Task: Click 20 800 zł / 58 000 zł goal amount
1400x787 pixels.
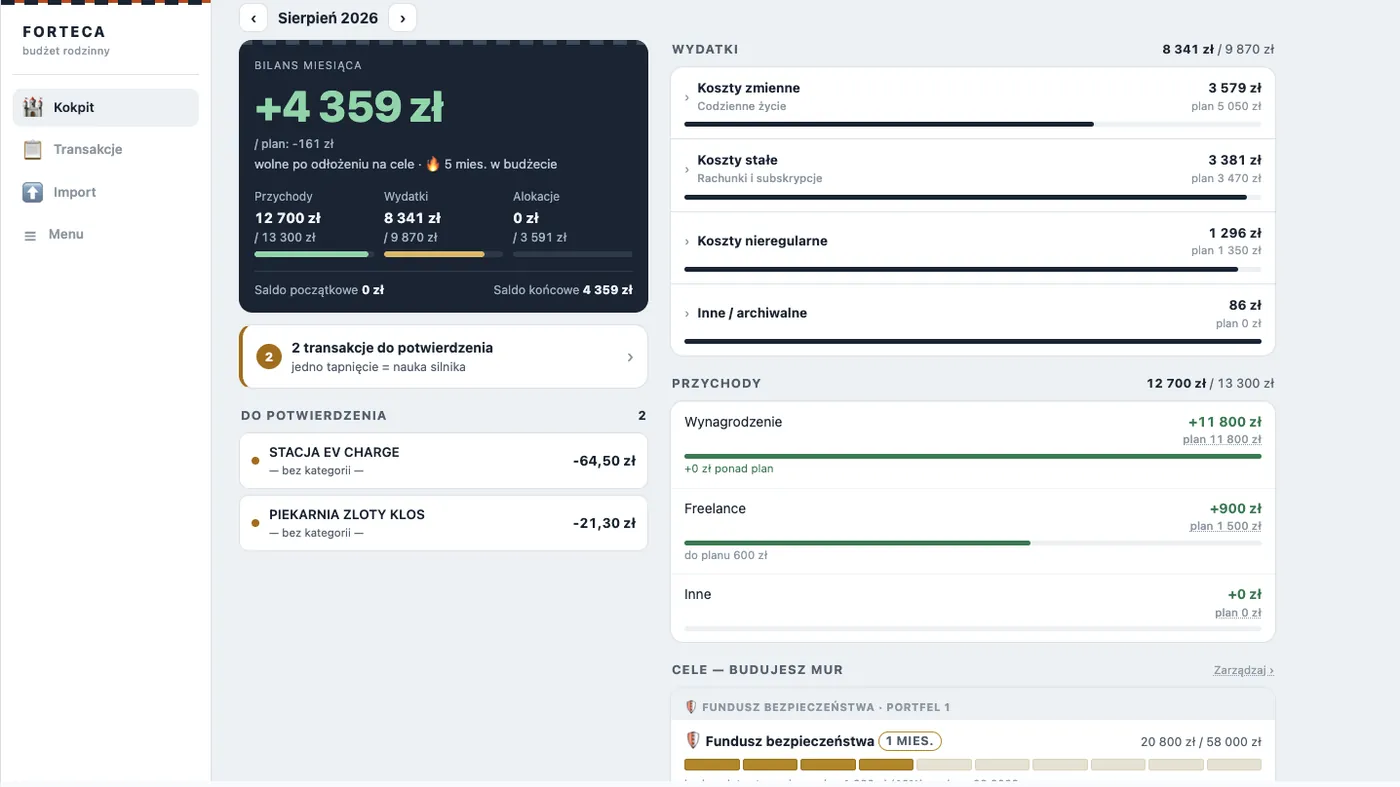Action: (x=1201, y=742)
